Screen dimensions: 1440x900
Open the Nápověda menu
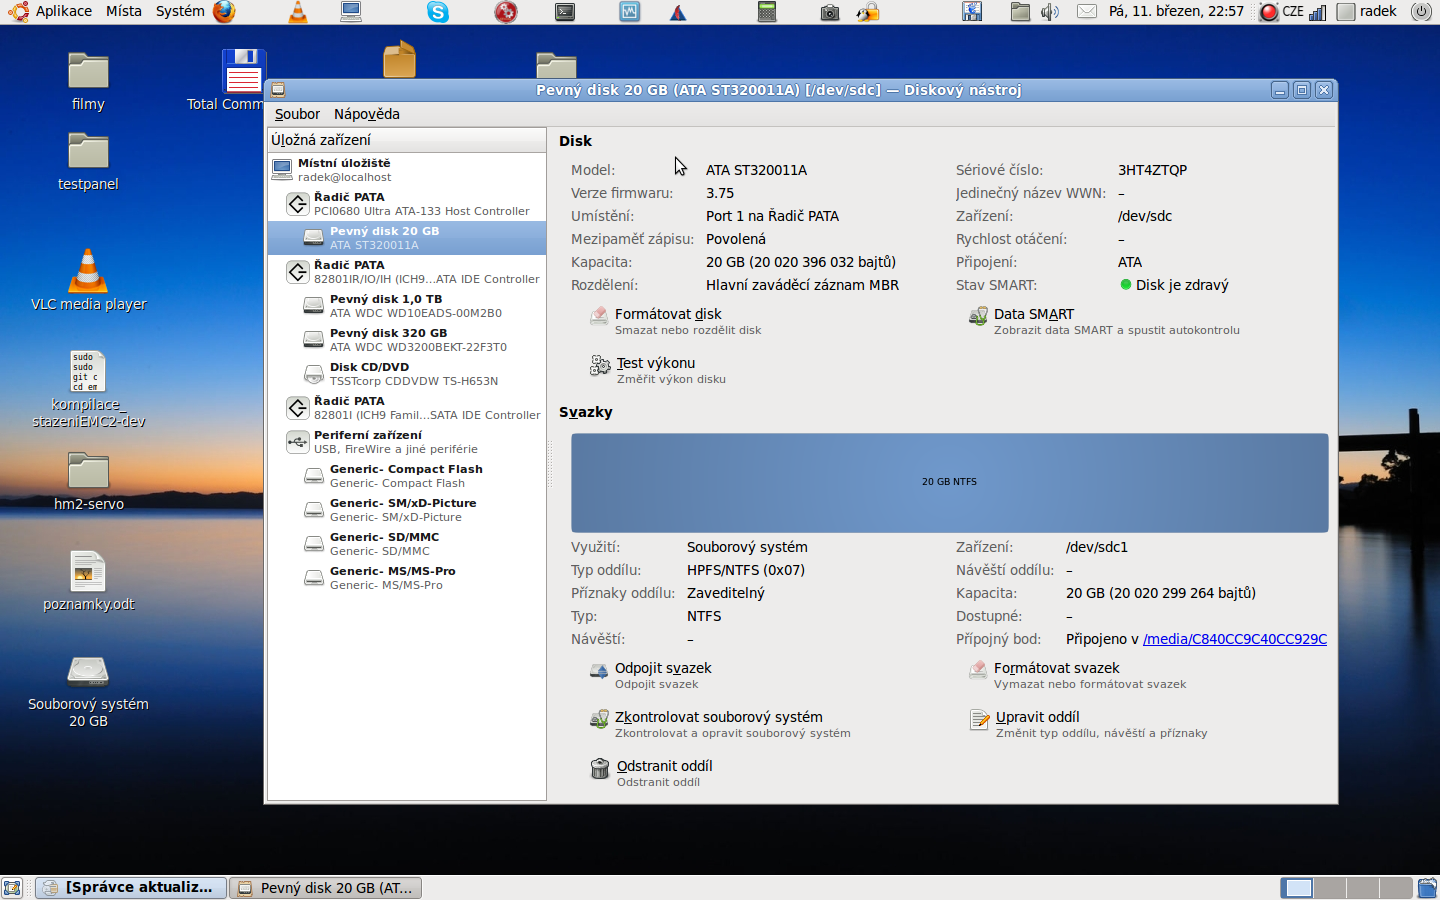(366, 114)
